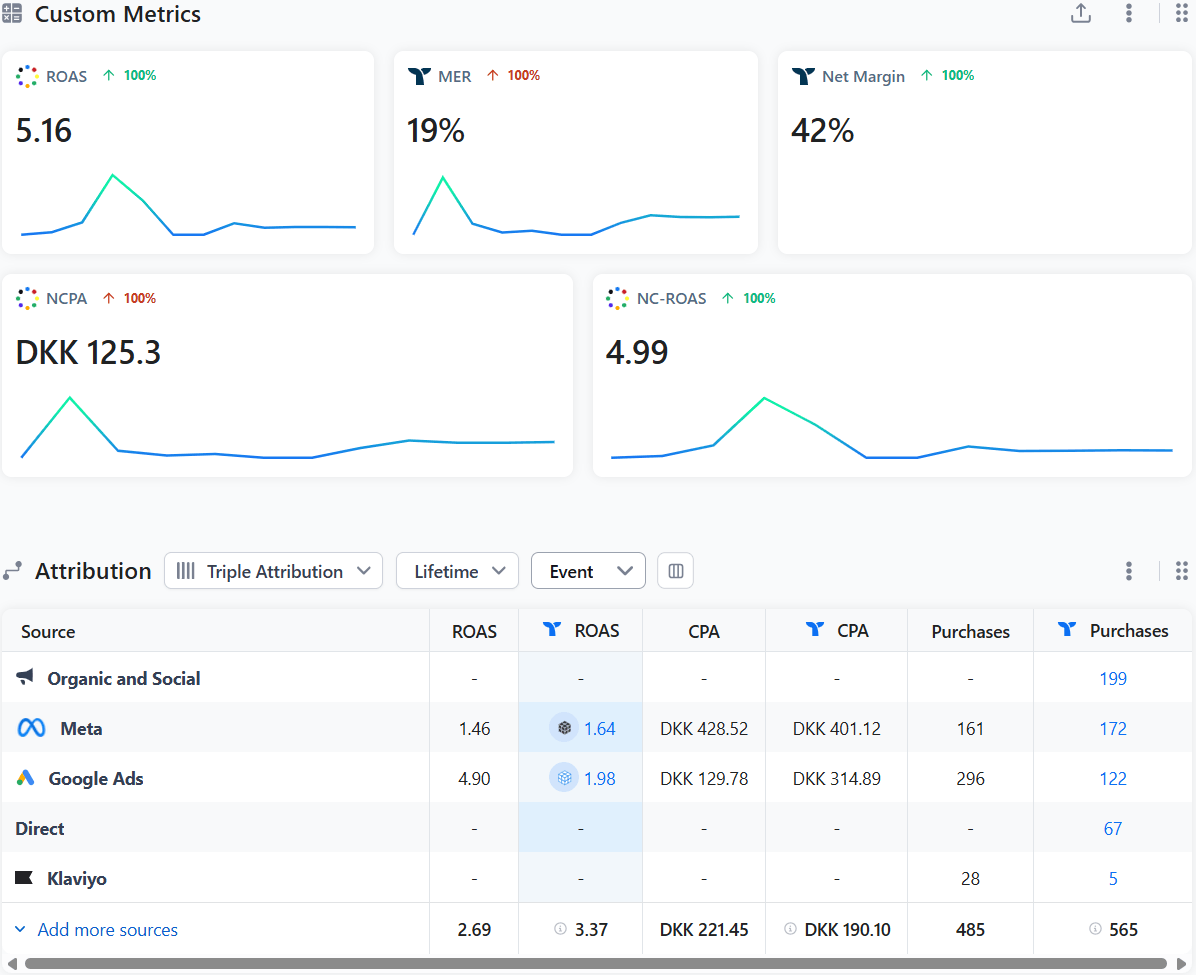The width and height of the screenshot is (1196, 975).
Task: Click info icon beside total 3.37
Action: pos(561,928)
